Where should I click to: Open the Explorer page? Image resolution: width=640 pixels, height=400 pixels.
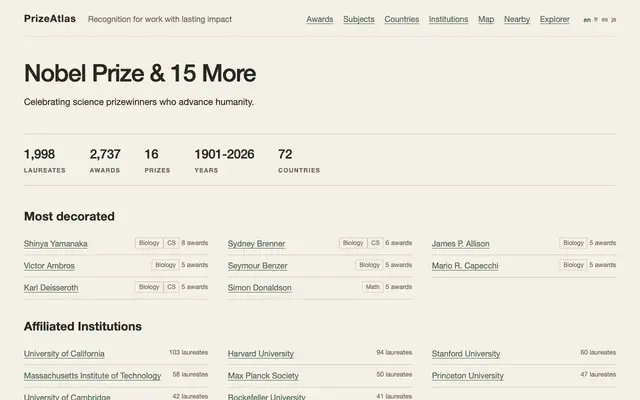pos(554,19)
